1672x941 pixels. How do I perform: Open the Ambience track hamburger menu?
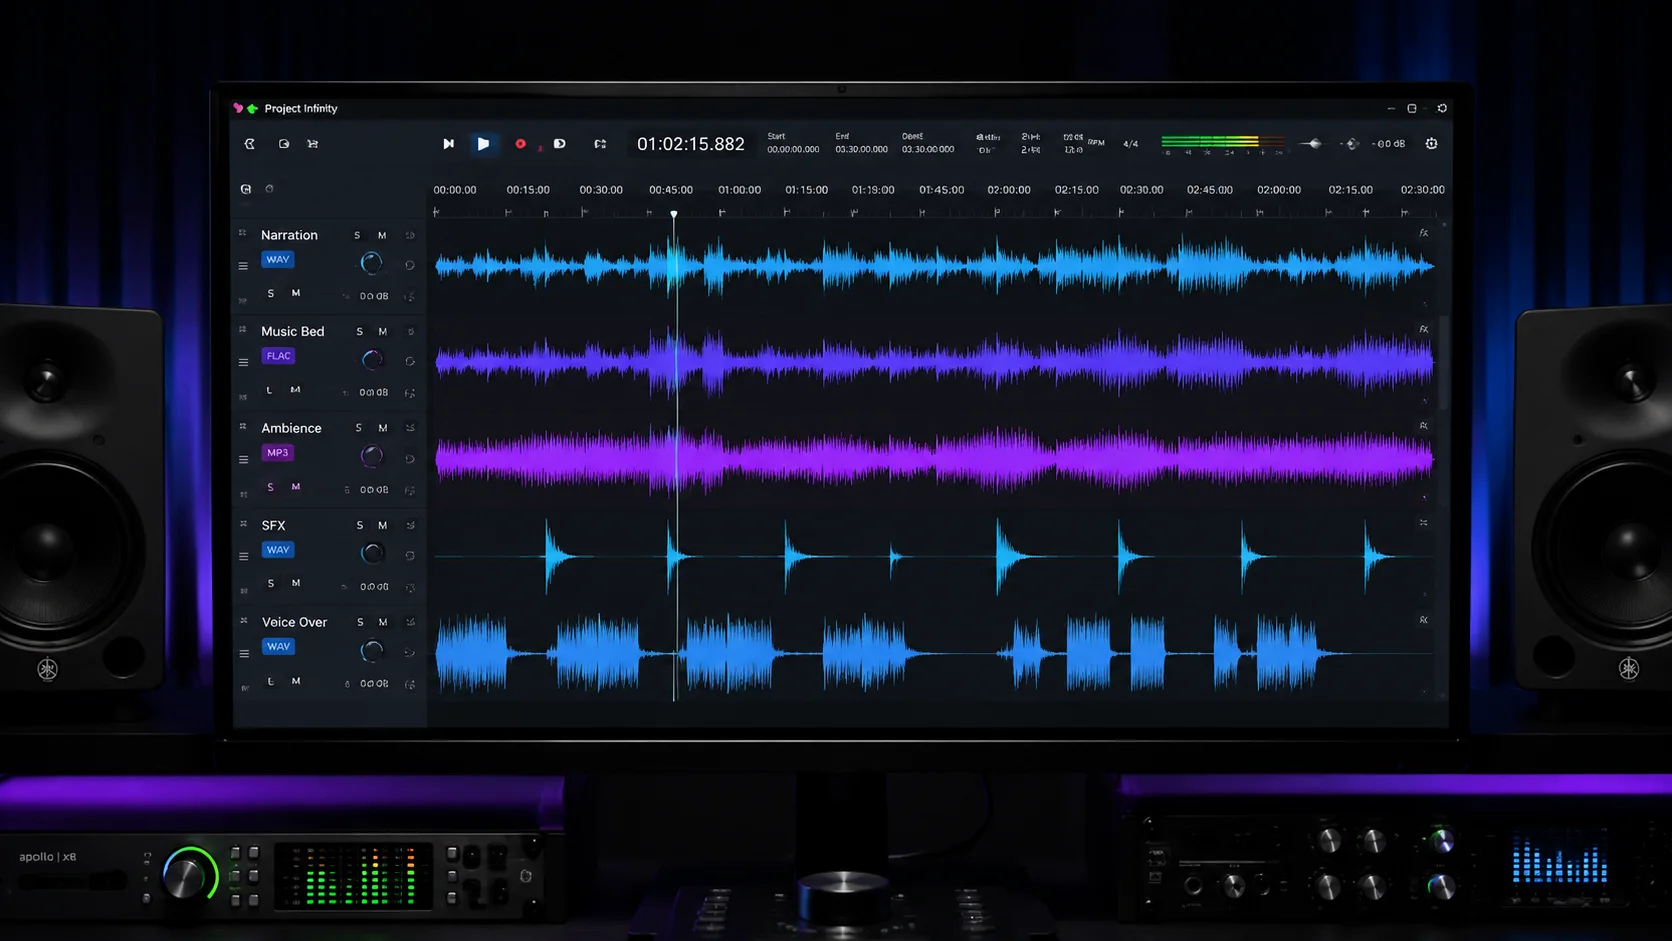point(243,459)
